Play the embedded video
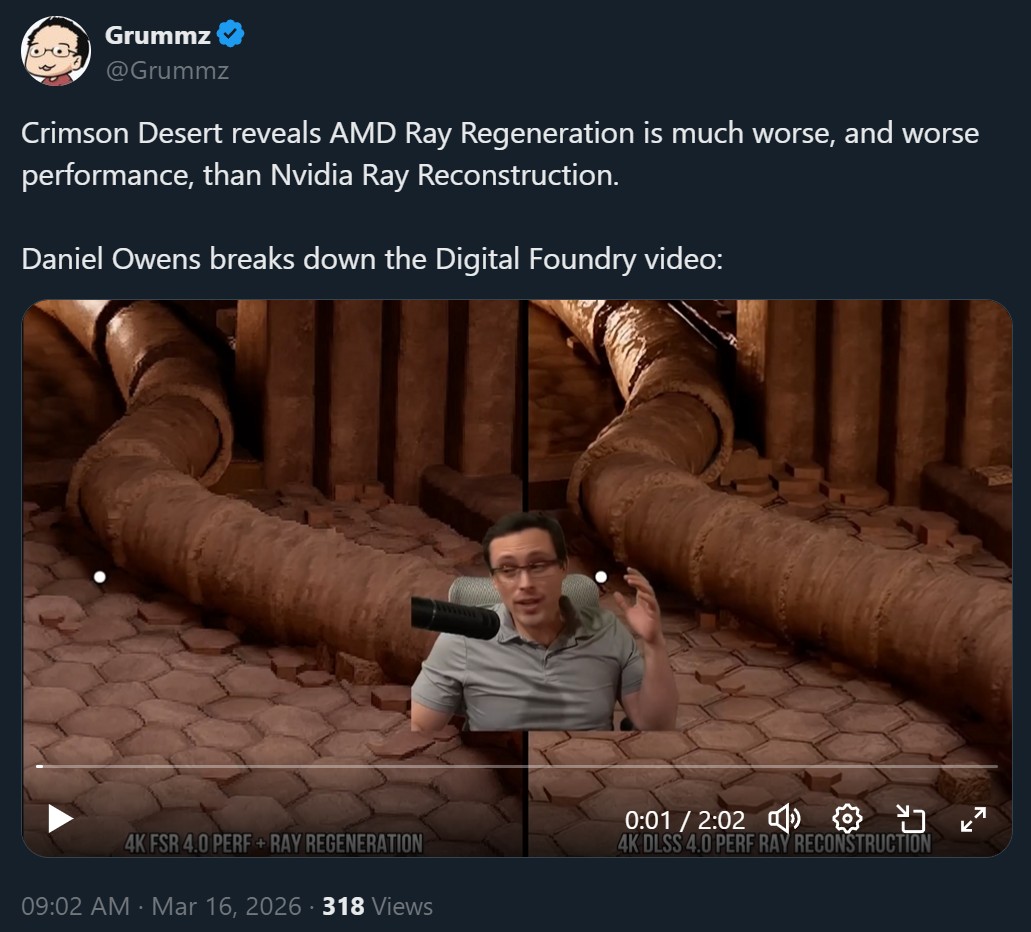Image resolution: width=1031 pixels, height=932 pixels. (60, 819)
